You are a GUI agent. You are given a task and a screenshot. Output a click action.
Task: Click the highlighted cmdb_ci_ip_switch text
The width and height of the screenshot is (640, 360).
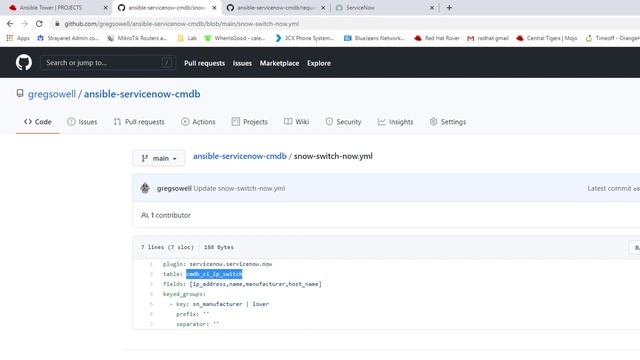[x=214, y=274]
